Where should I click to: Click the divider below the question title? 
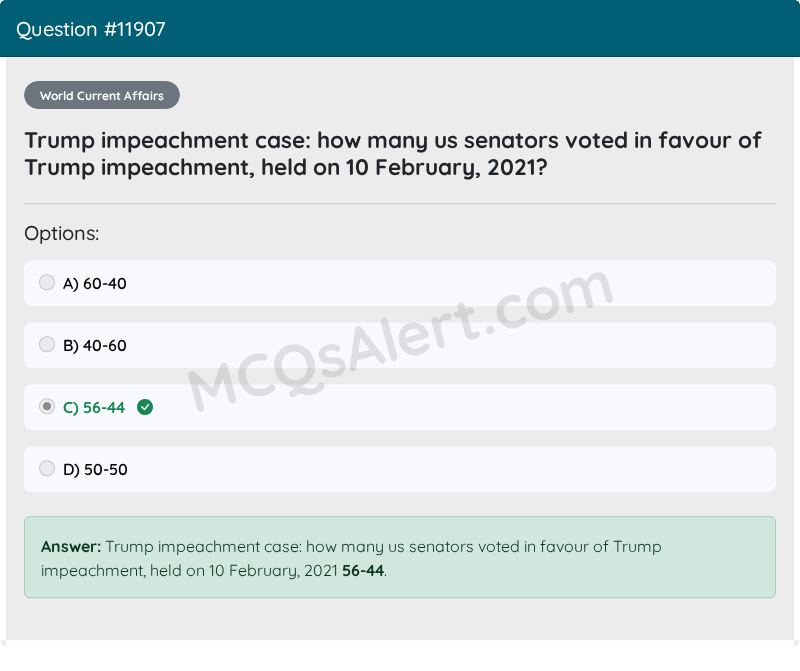click(x=400, y=203)
